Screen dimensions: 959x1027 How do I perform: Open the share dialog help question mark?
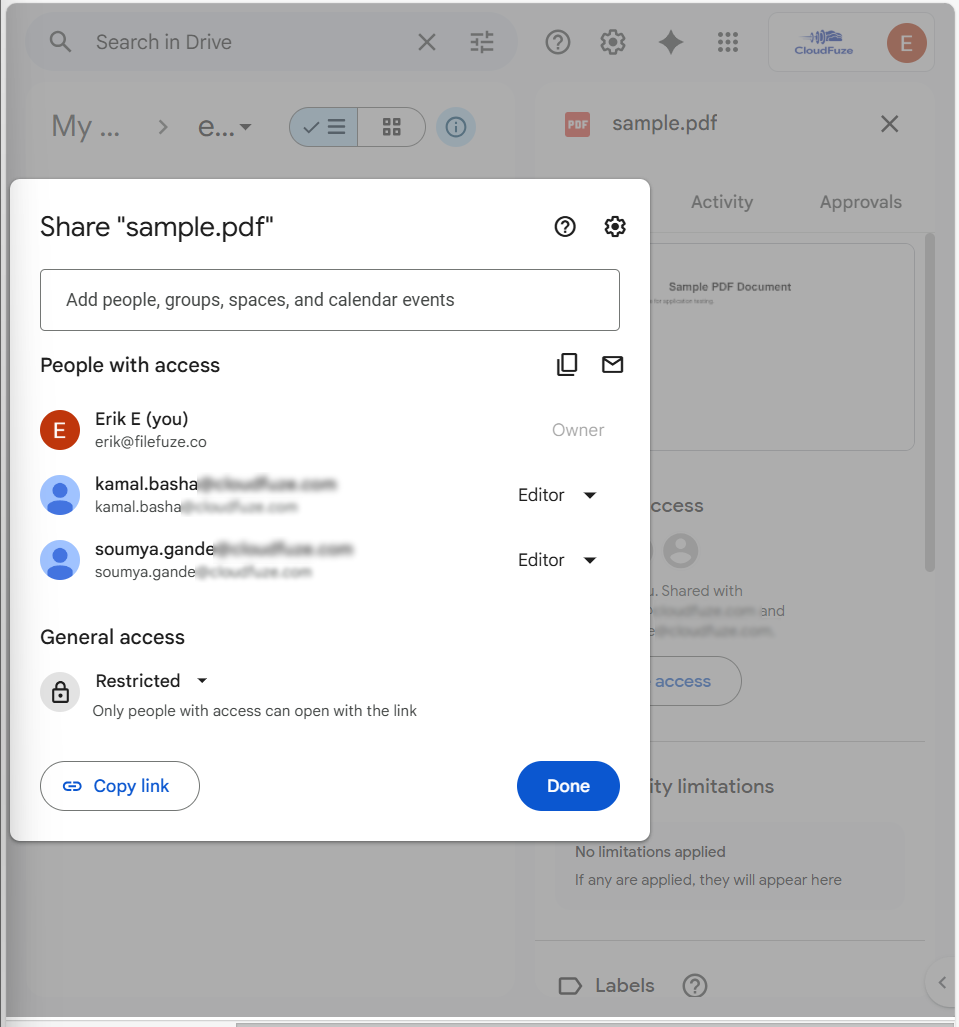565,227
